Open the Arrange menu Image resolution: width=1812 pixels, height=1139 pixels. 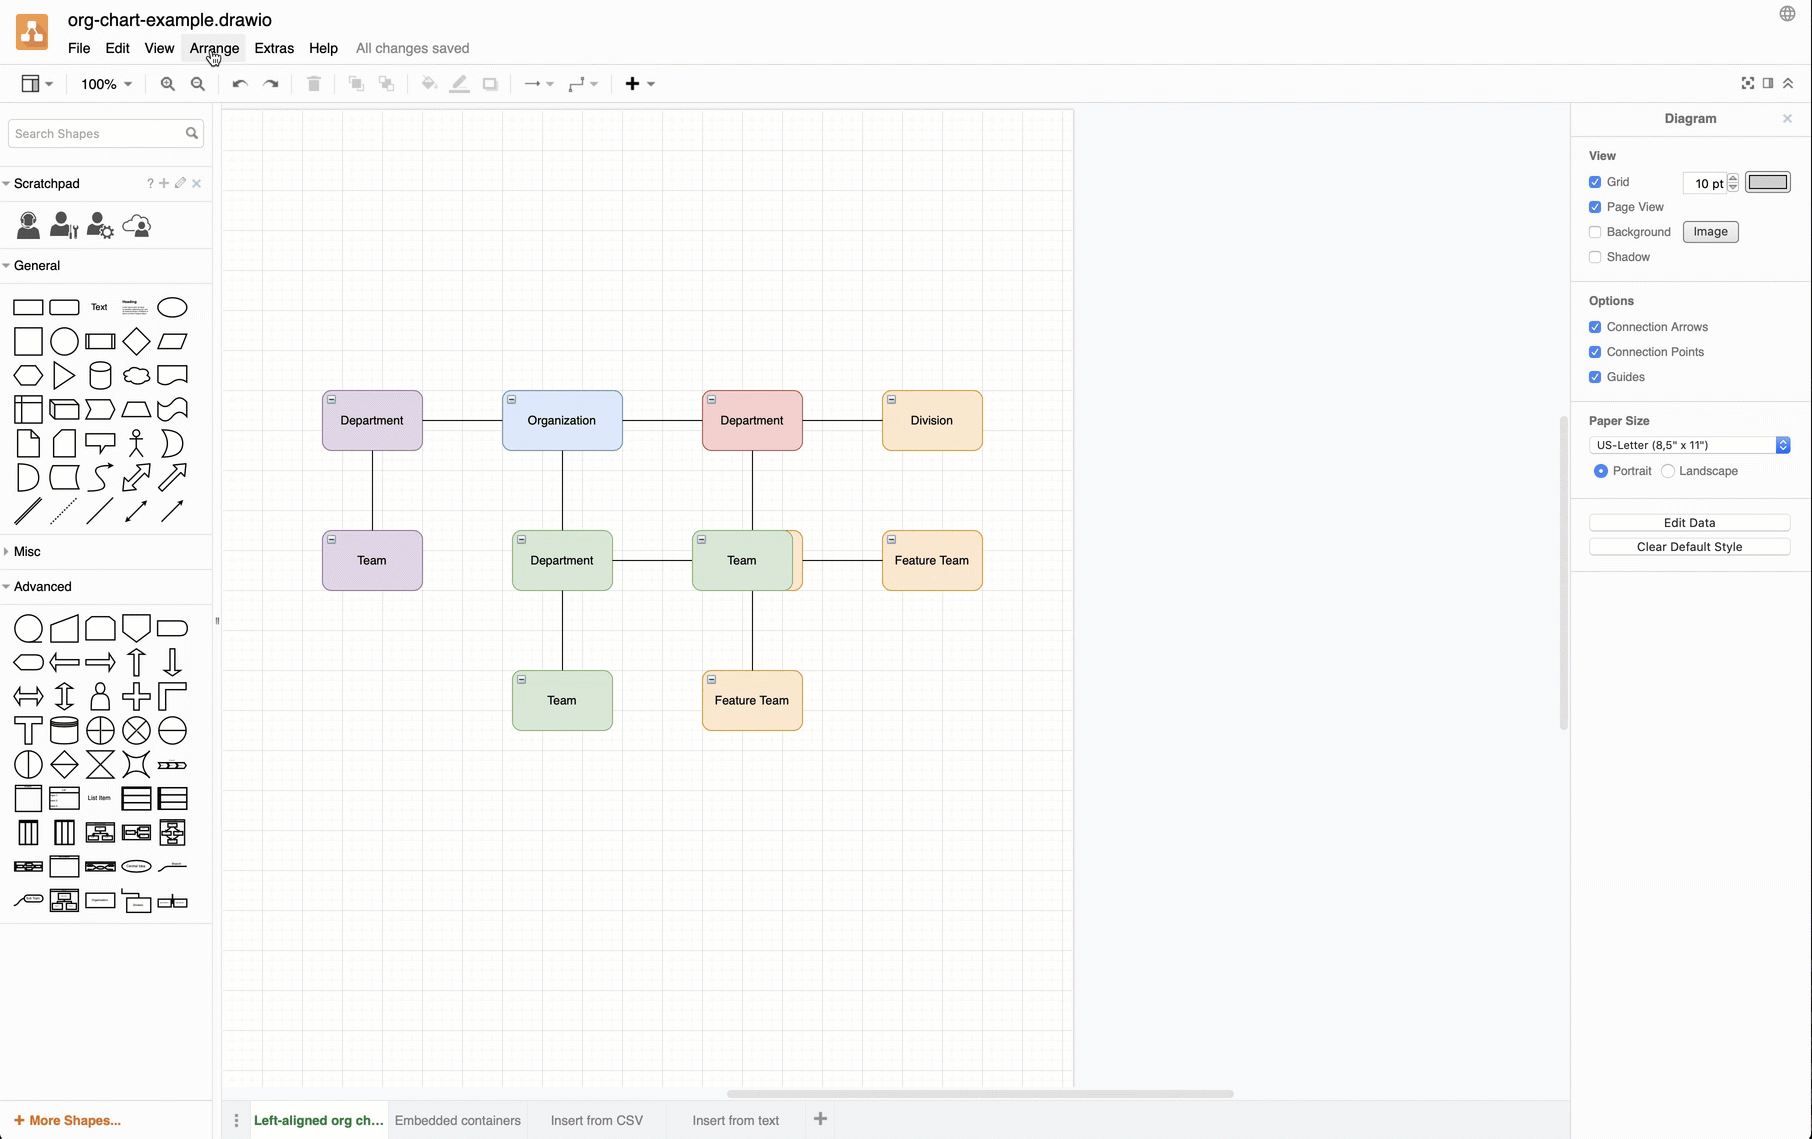(213, 48)
